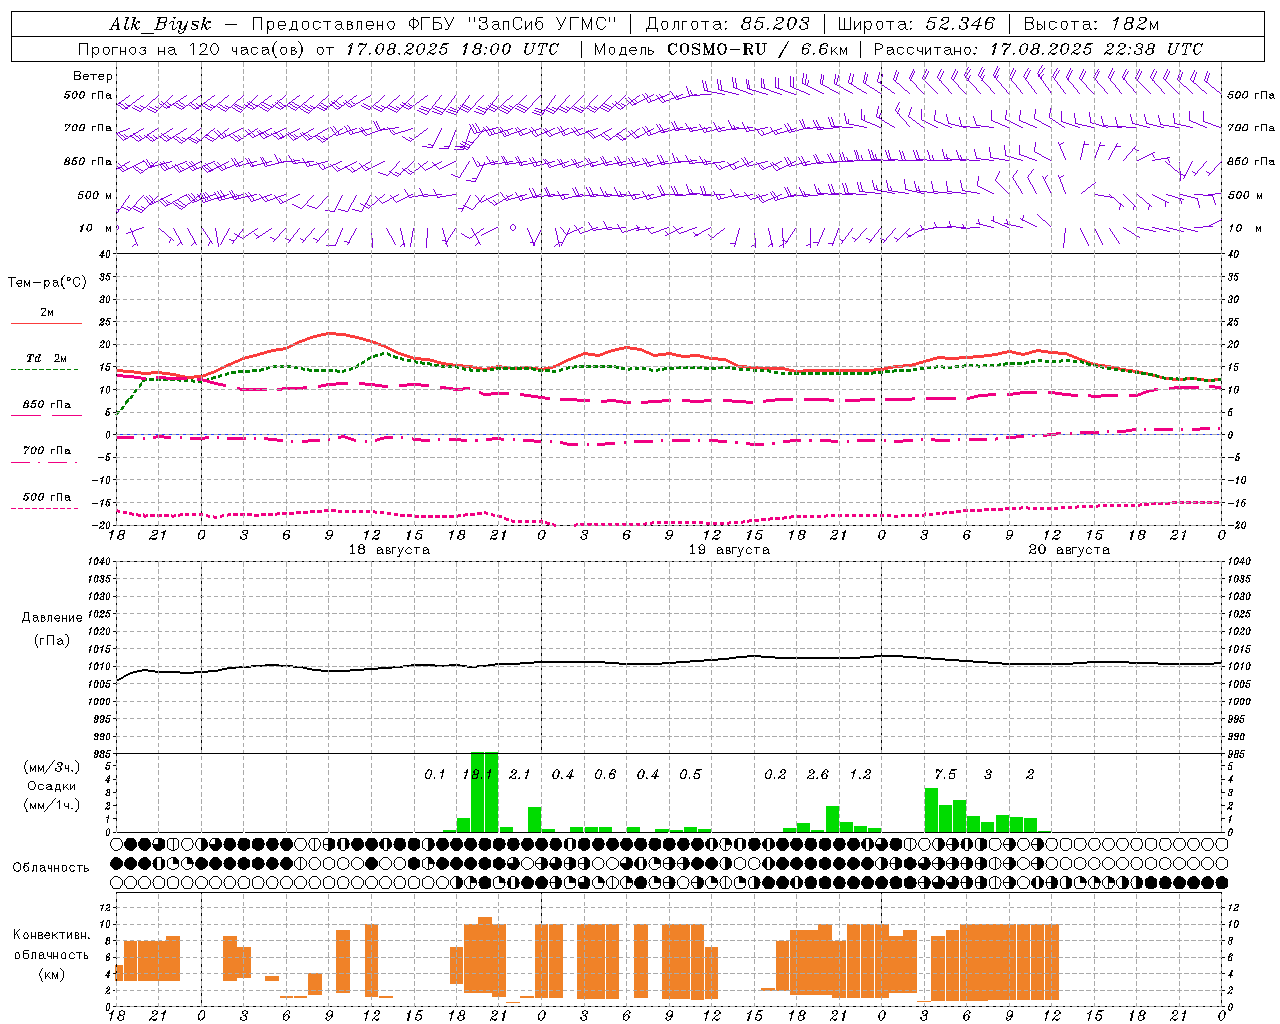This screenshot has height=1024, width=1280.
Task: Click the 0.6 precipitation value
Action: 605,774
